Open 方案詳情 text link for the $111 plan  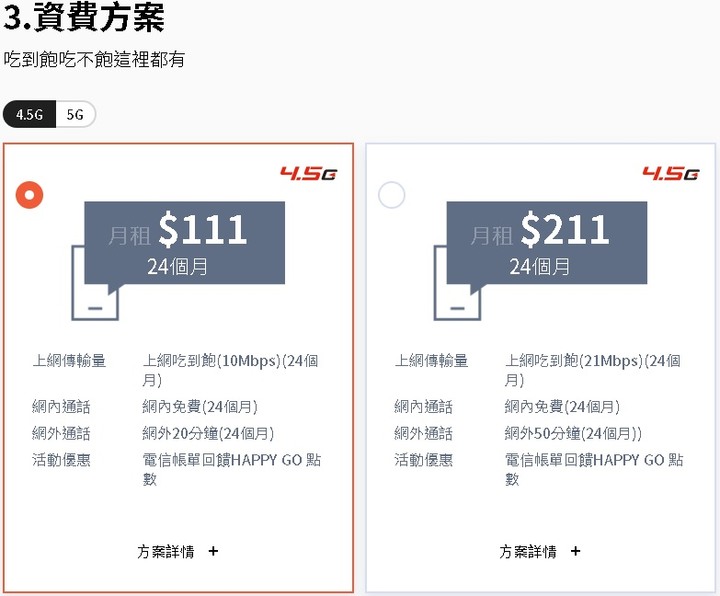tap(166, 551)
